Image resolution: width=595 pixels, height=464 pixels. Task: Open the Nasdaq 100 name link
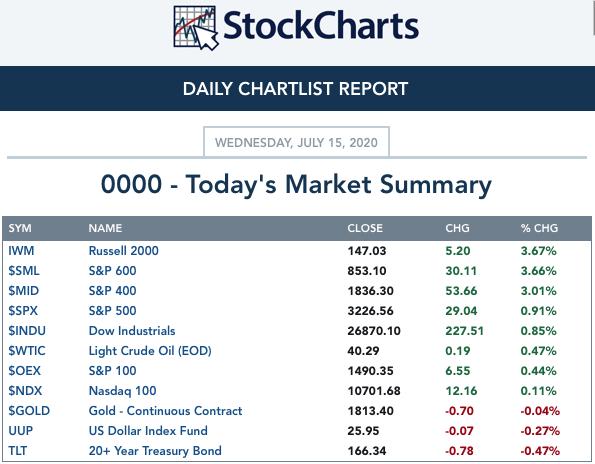pos(123,391)
